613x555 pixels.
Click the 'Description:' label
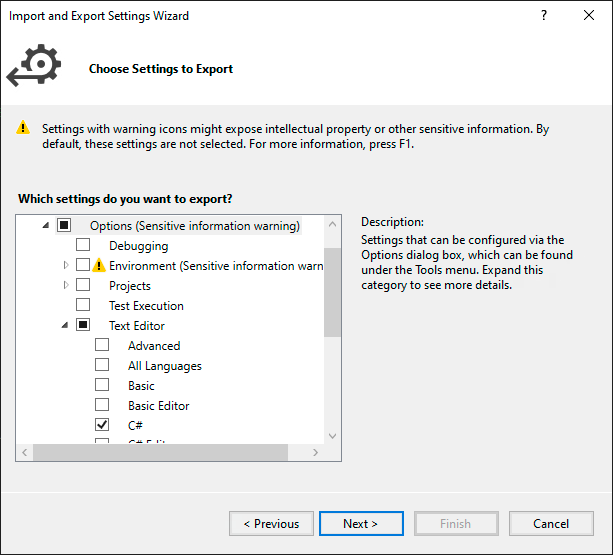click(392, 222)
